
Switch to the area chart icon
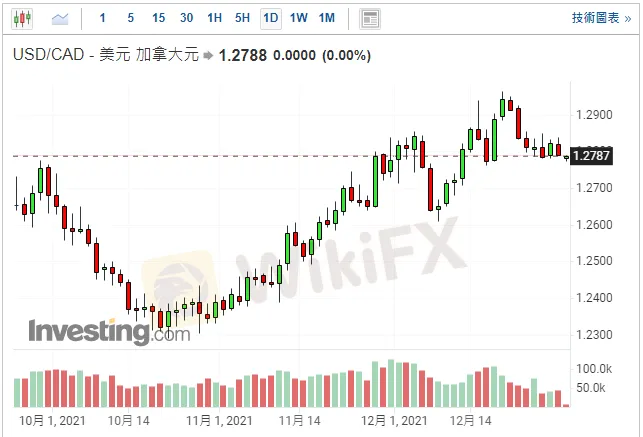60,18
